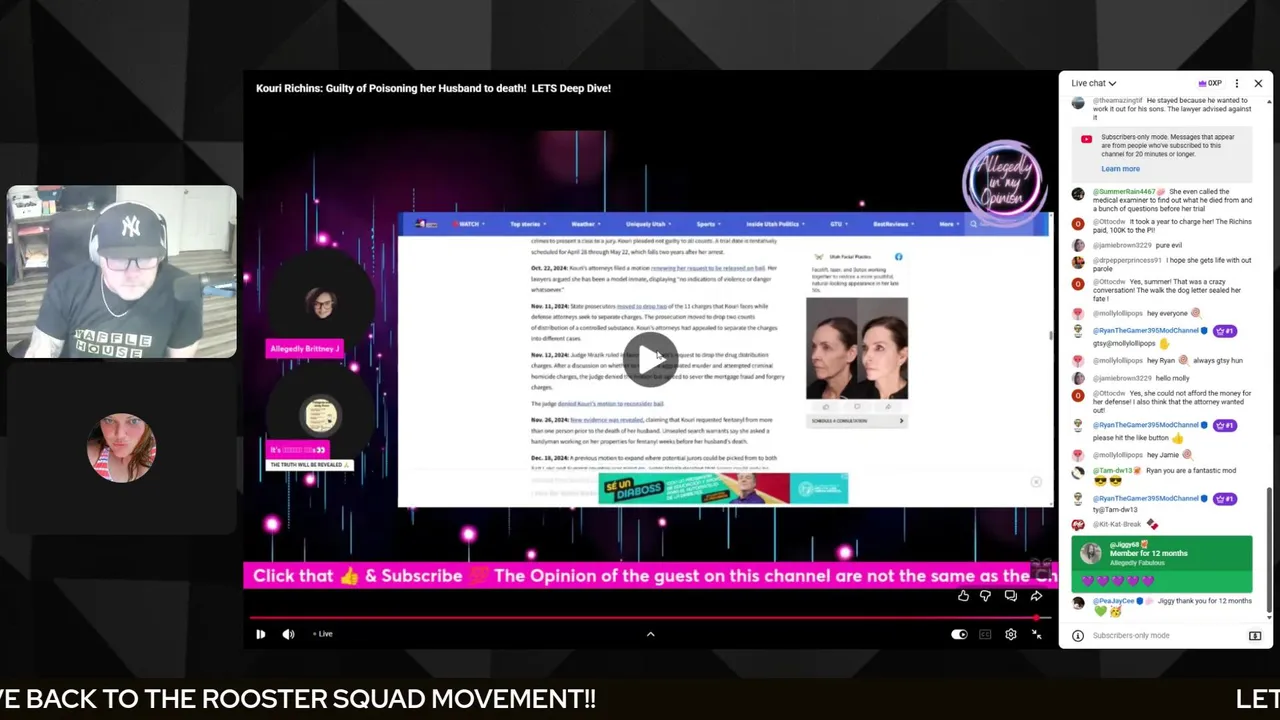Click @SummerRain4467 username in chat

point(1124,191)
